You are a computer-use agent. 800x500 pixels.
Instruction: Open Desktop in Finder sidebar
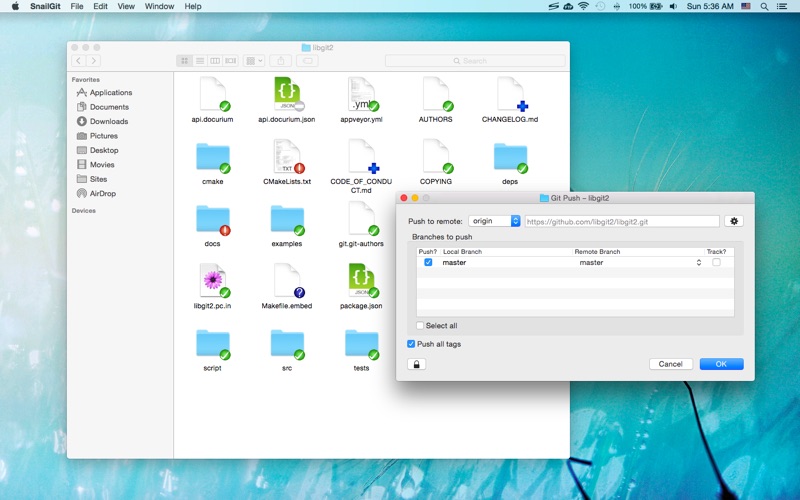(97, 150)
